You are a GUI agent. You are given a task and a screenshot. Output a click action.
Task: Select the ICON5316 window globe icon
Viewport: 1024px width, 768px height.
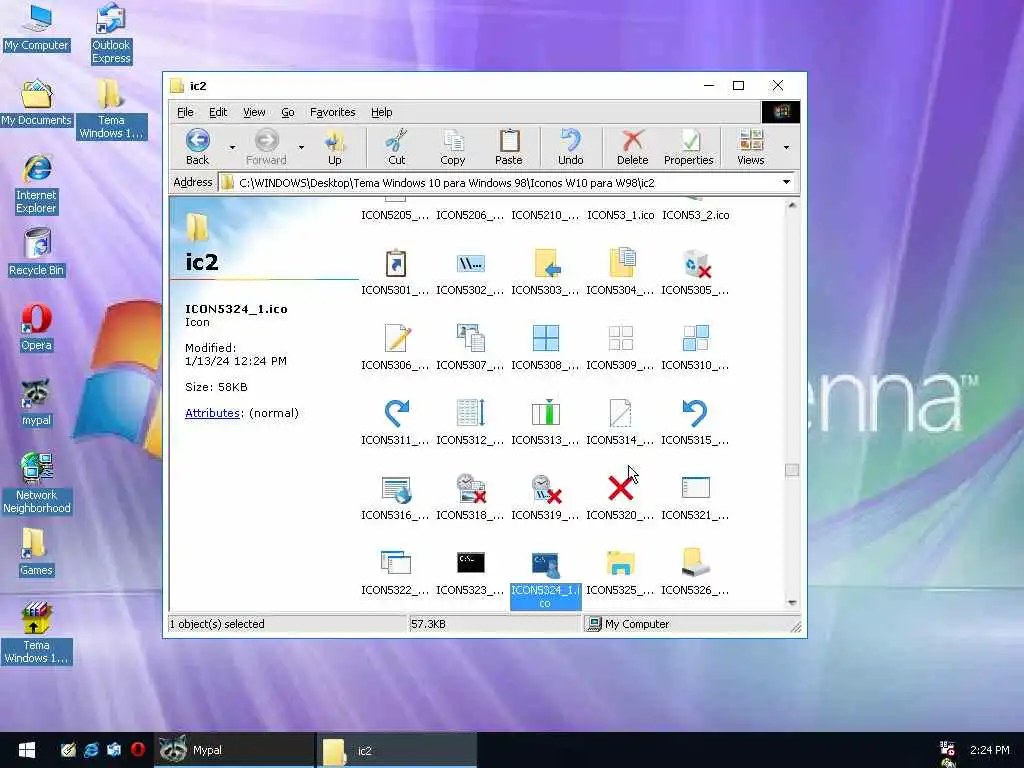click(x=396, y=490)
